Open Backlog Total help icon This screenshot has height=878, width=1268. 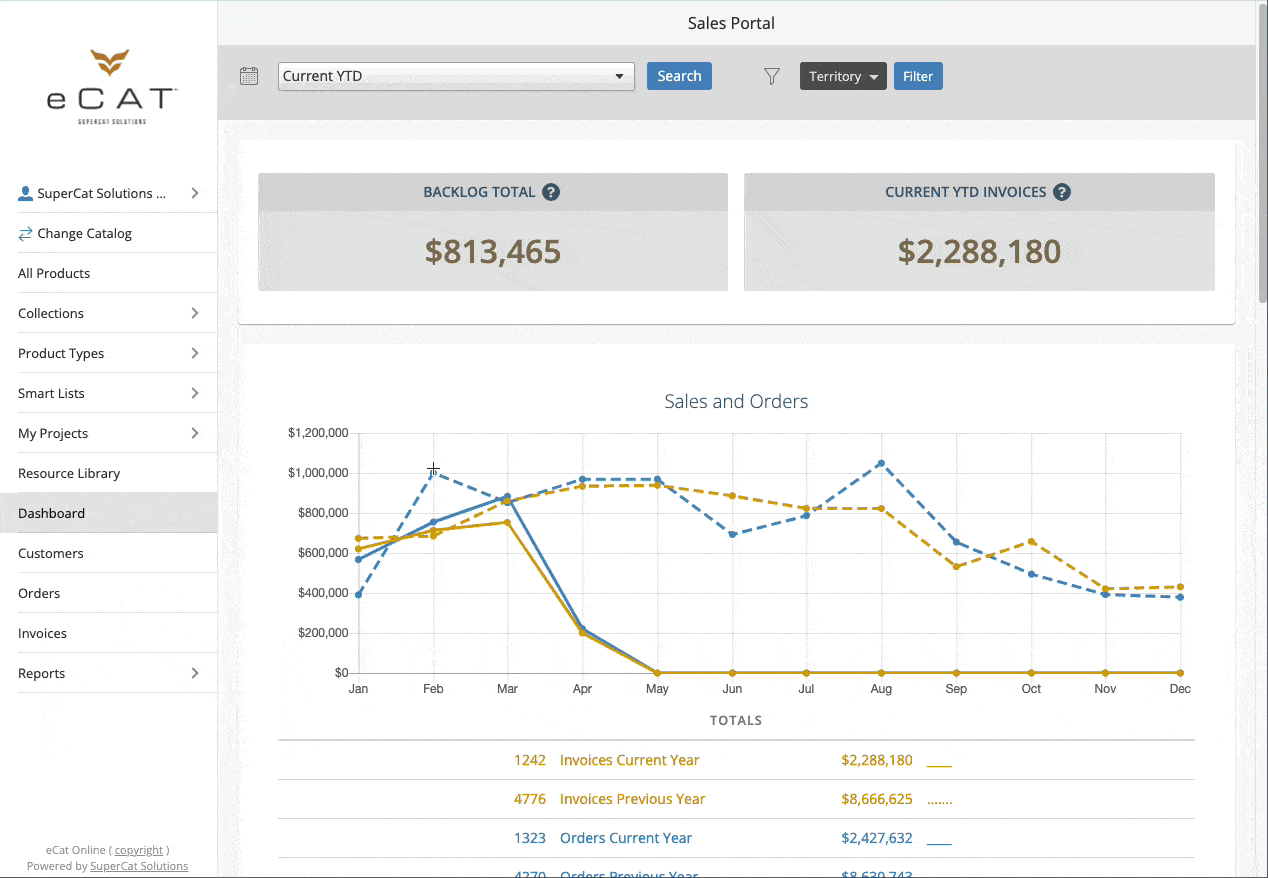coord(551,192)
